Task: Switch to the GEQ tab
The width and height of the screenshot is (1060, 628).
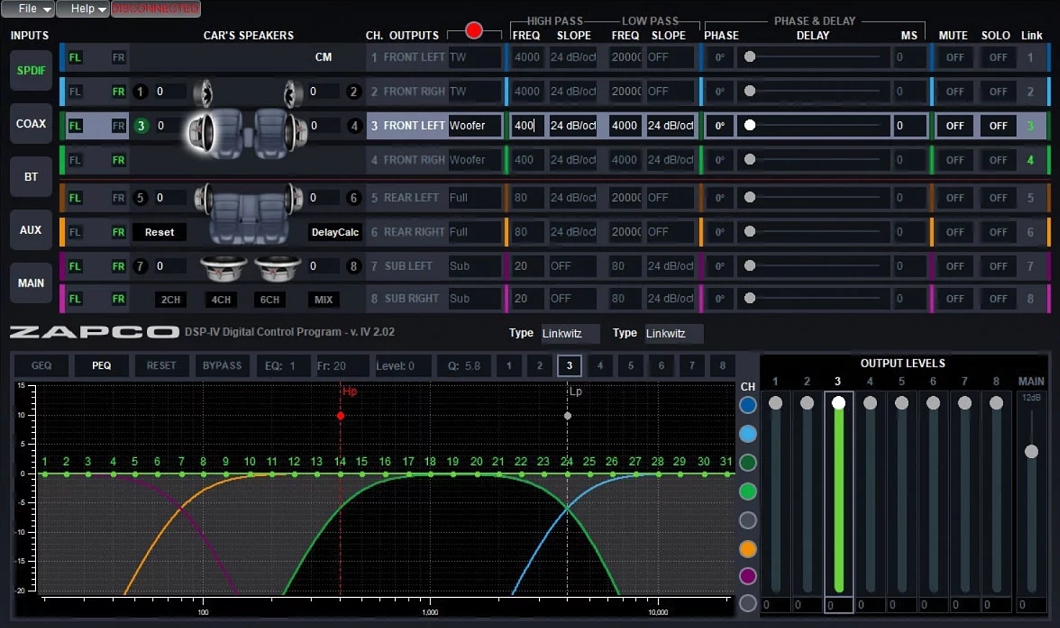Action: click(x=41, y=366)
